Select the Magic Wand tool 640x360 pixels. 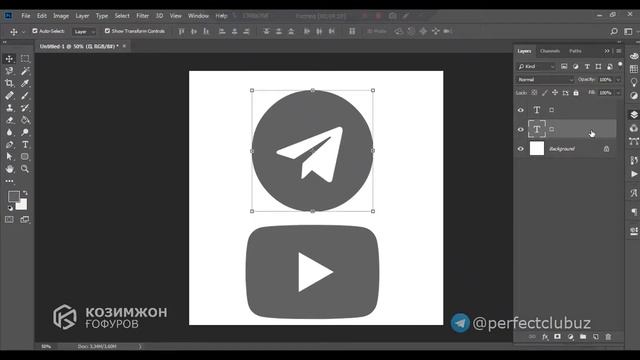25,71
